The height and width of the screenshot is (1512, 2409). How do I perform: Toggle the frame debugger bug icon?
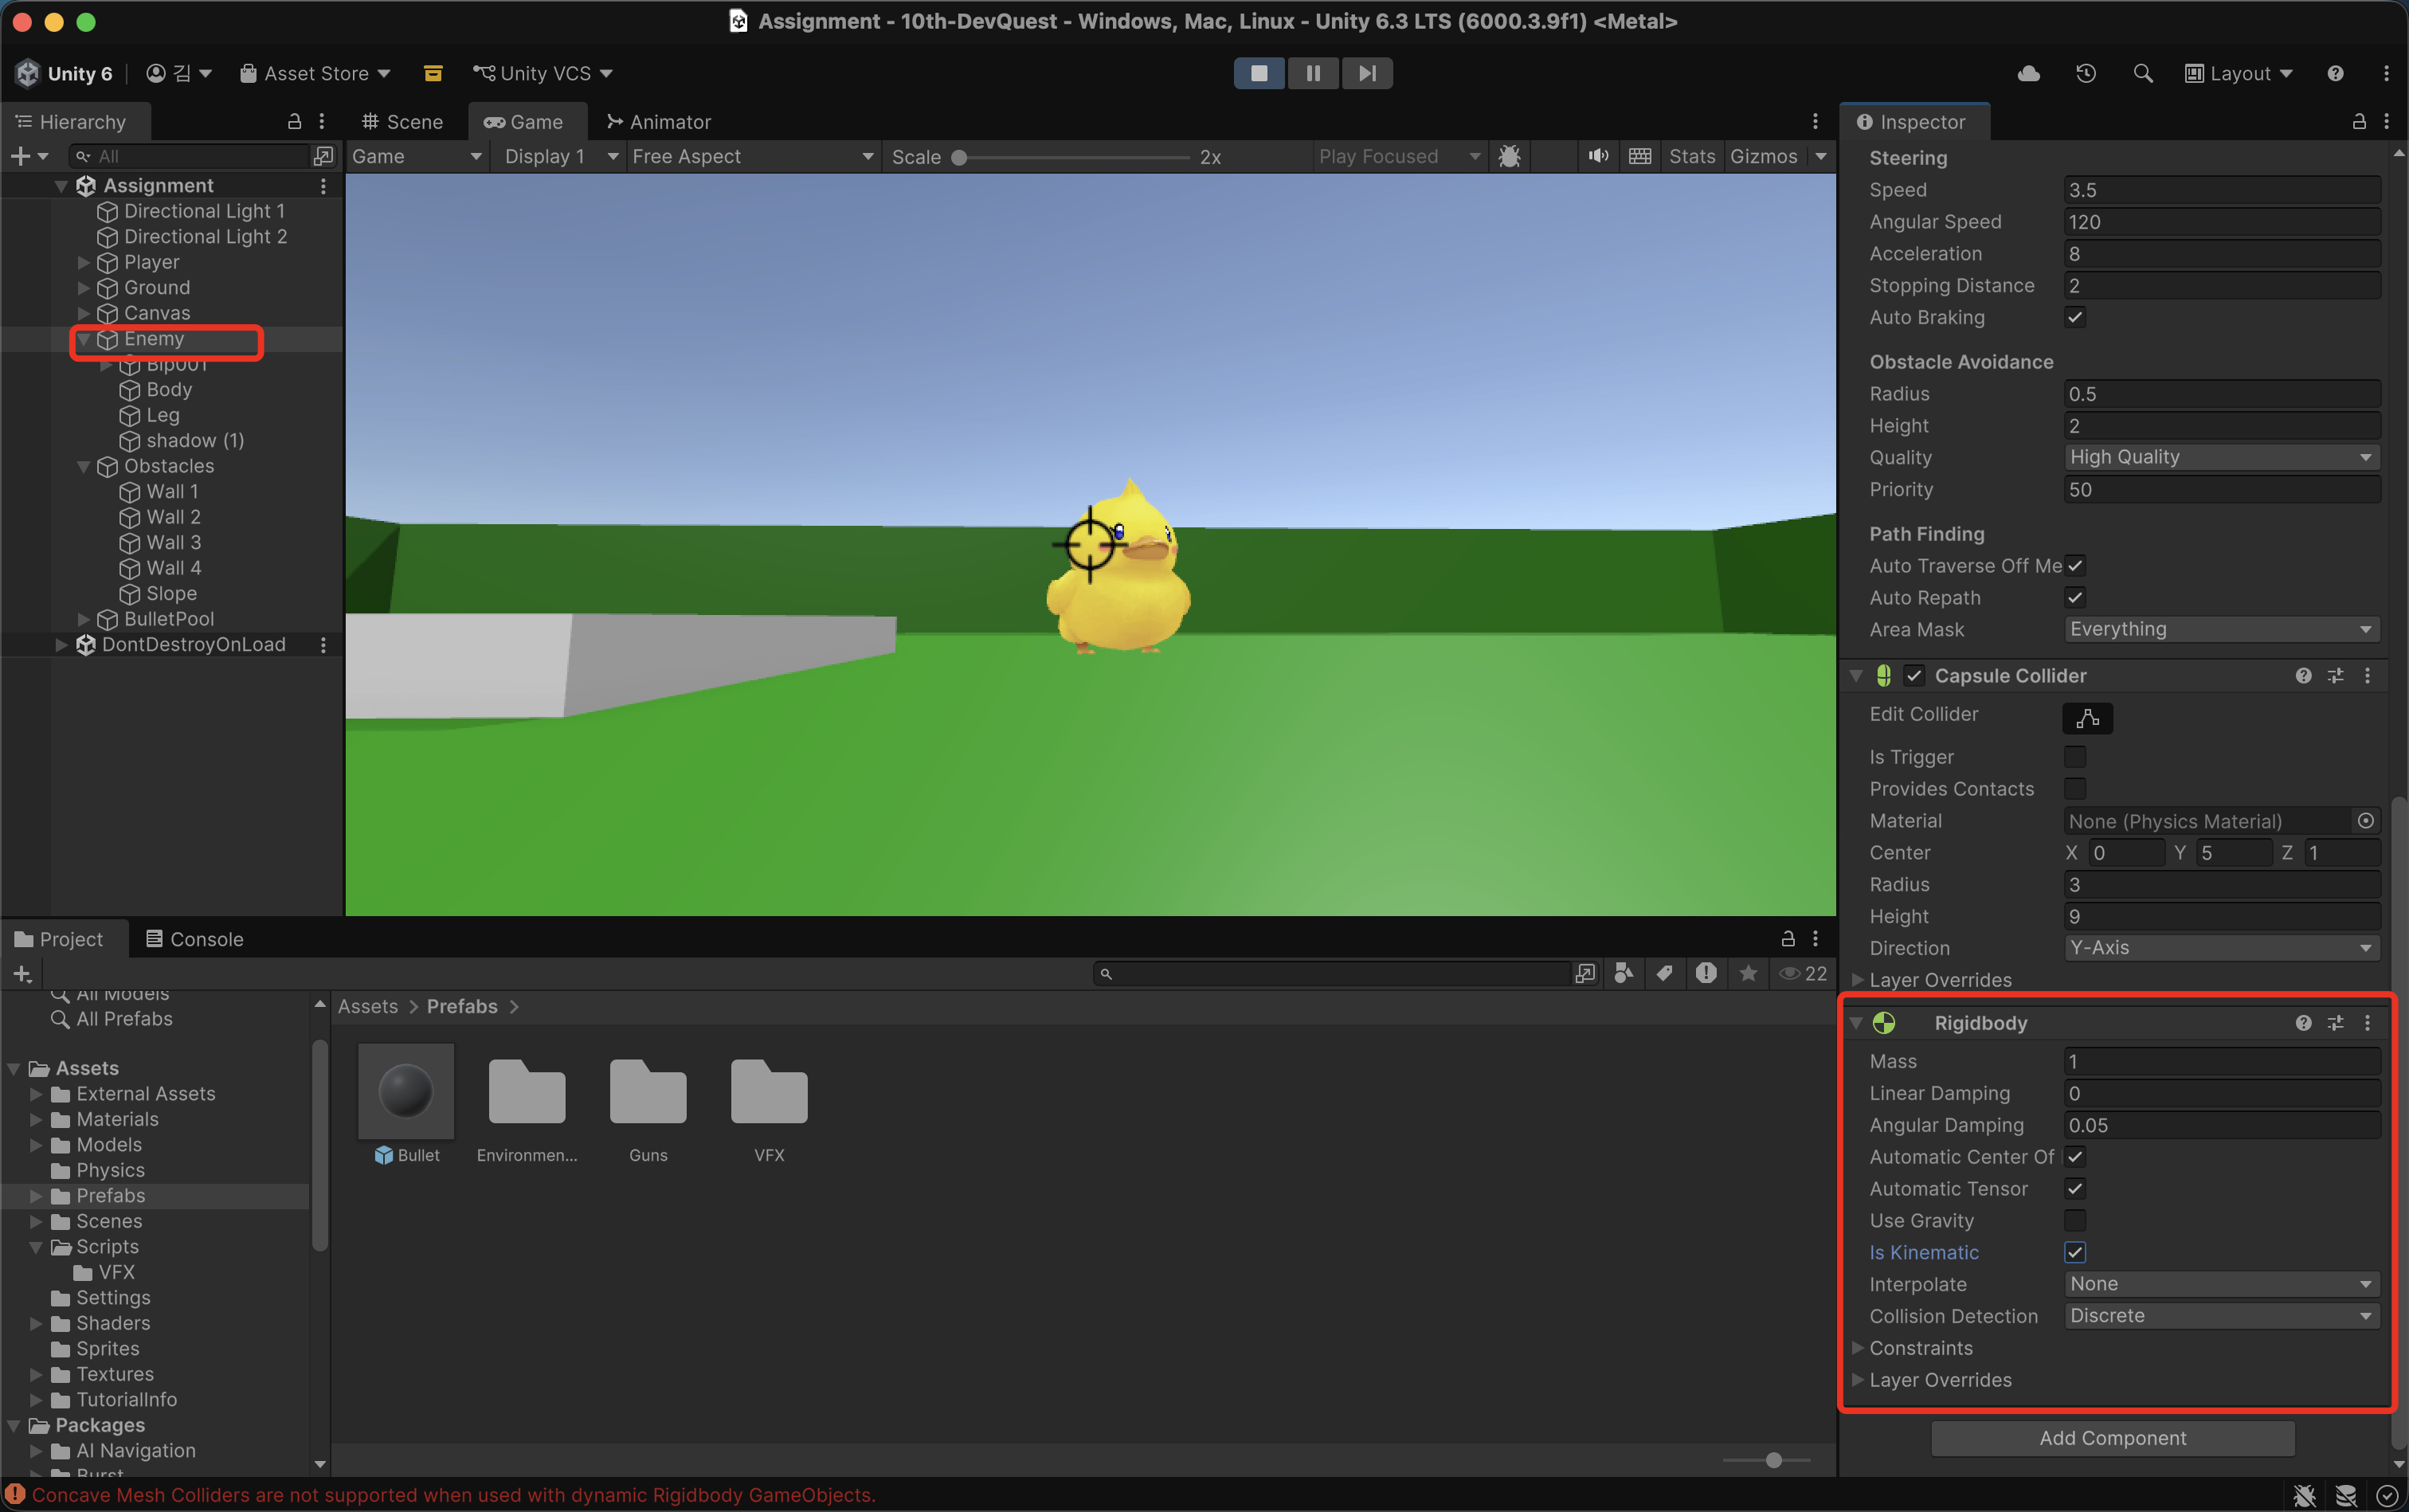(1510, 156)
